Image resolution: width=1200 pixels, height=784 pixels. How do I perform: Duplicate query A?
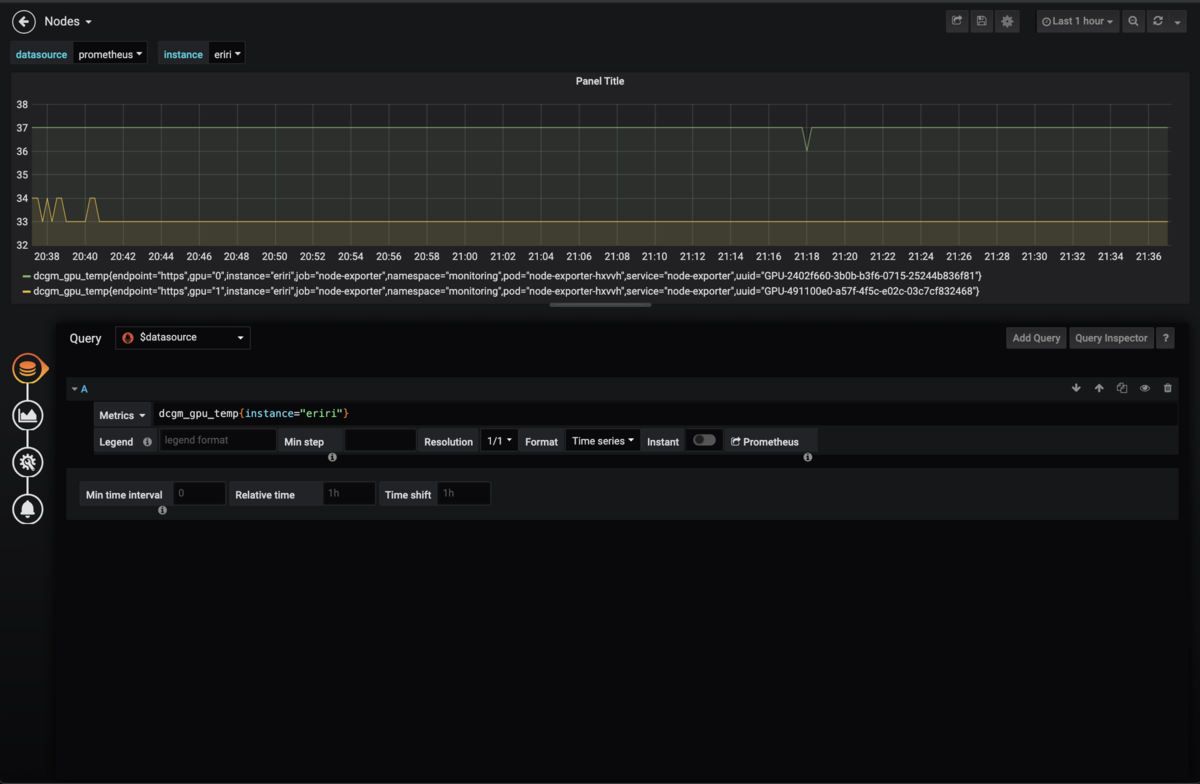coord(1122,388)
